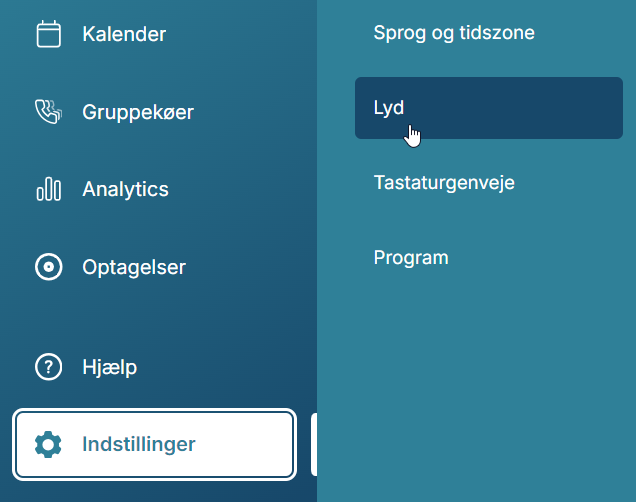Open Sprog og tidszone settings
Image resolution: width=636 pixels, height=502 pixels.
pos(454,33)
